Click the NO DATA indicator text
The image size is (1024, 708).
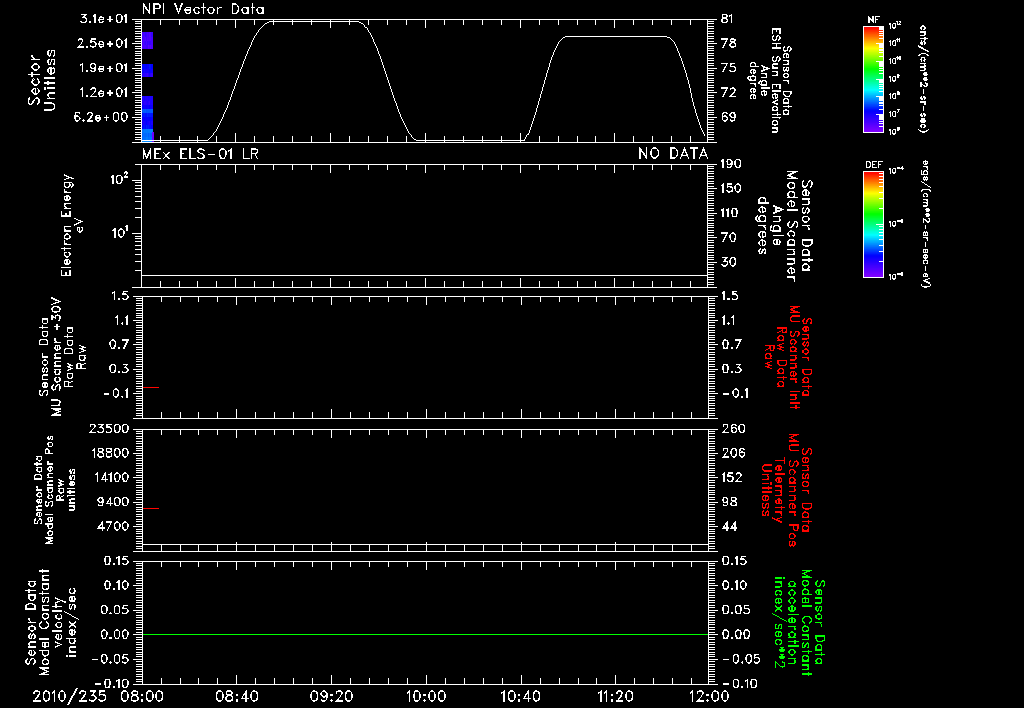tap(673, 154)
